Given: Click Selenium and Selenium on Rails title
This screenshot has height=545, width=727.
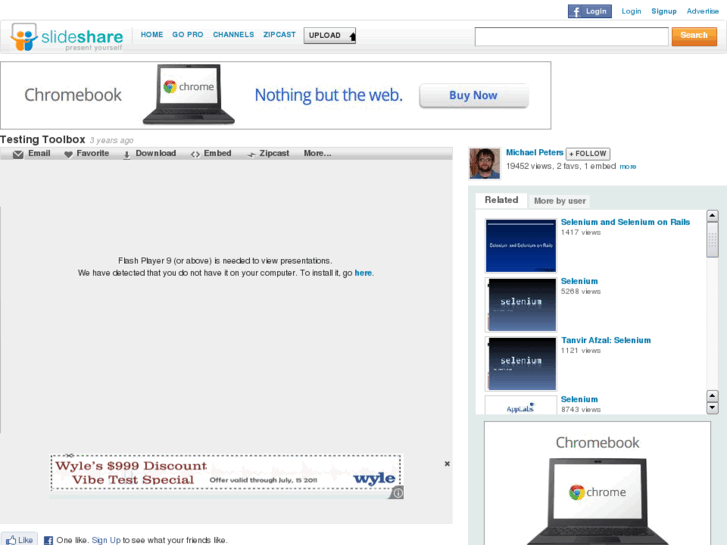Looking at the screenshot, I should tap(625, 222).
